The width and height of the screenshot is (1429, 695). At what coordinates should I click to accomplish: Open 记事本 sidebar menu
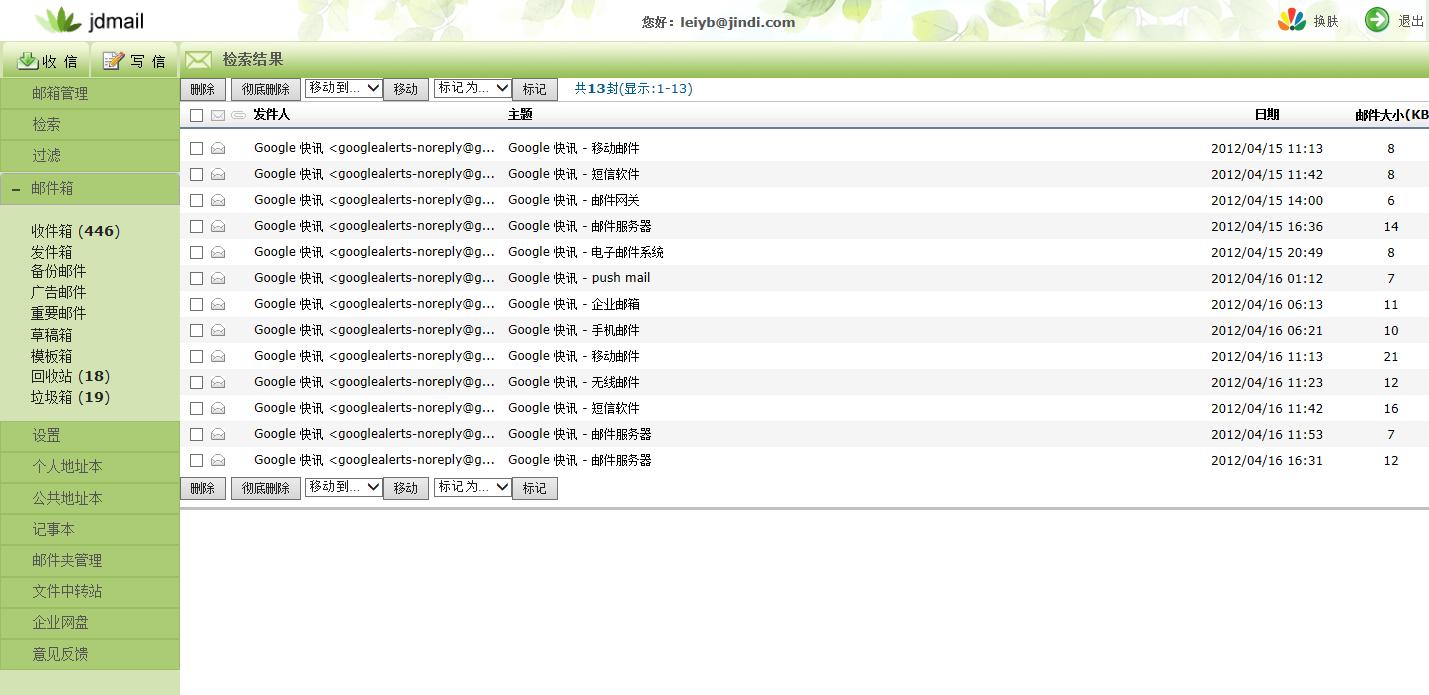coord(90,529)
